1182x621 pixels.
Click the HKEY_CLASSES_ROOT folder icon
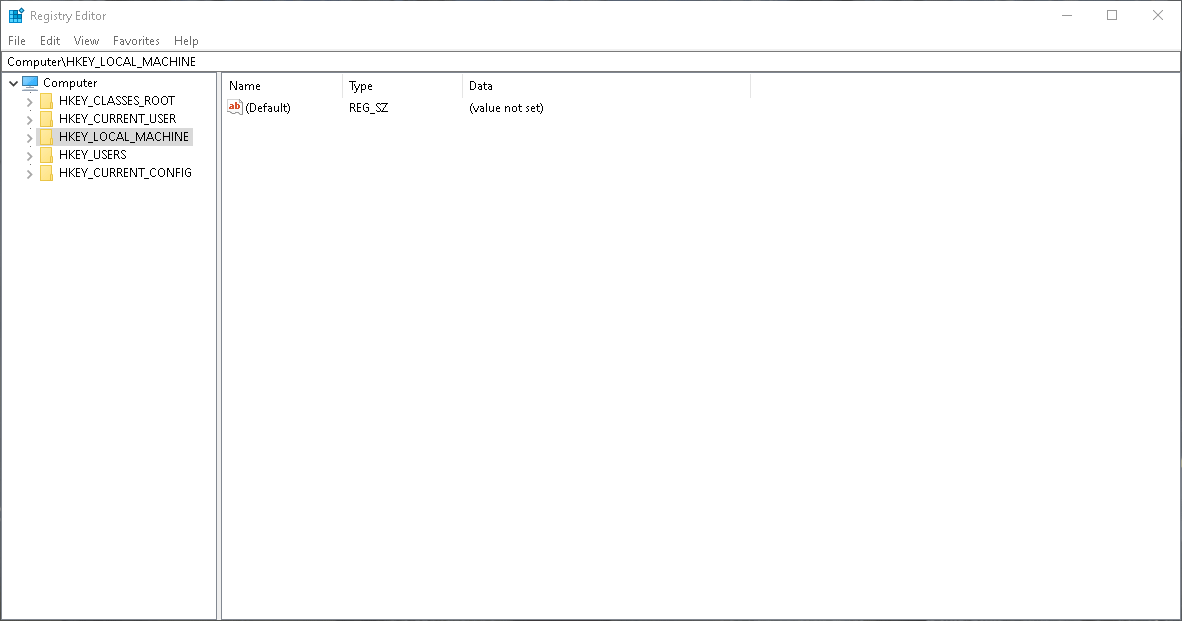pyautogui.click(x=47, y=101)
